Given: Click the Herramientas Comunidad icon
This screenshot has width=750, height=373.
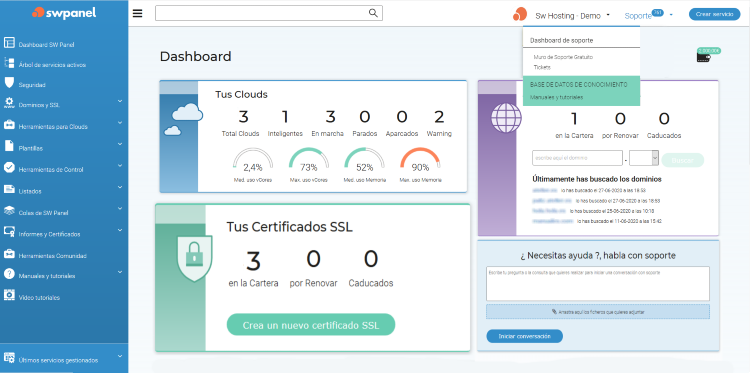Looking at the screenshot, I should [x=9, y=253].
